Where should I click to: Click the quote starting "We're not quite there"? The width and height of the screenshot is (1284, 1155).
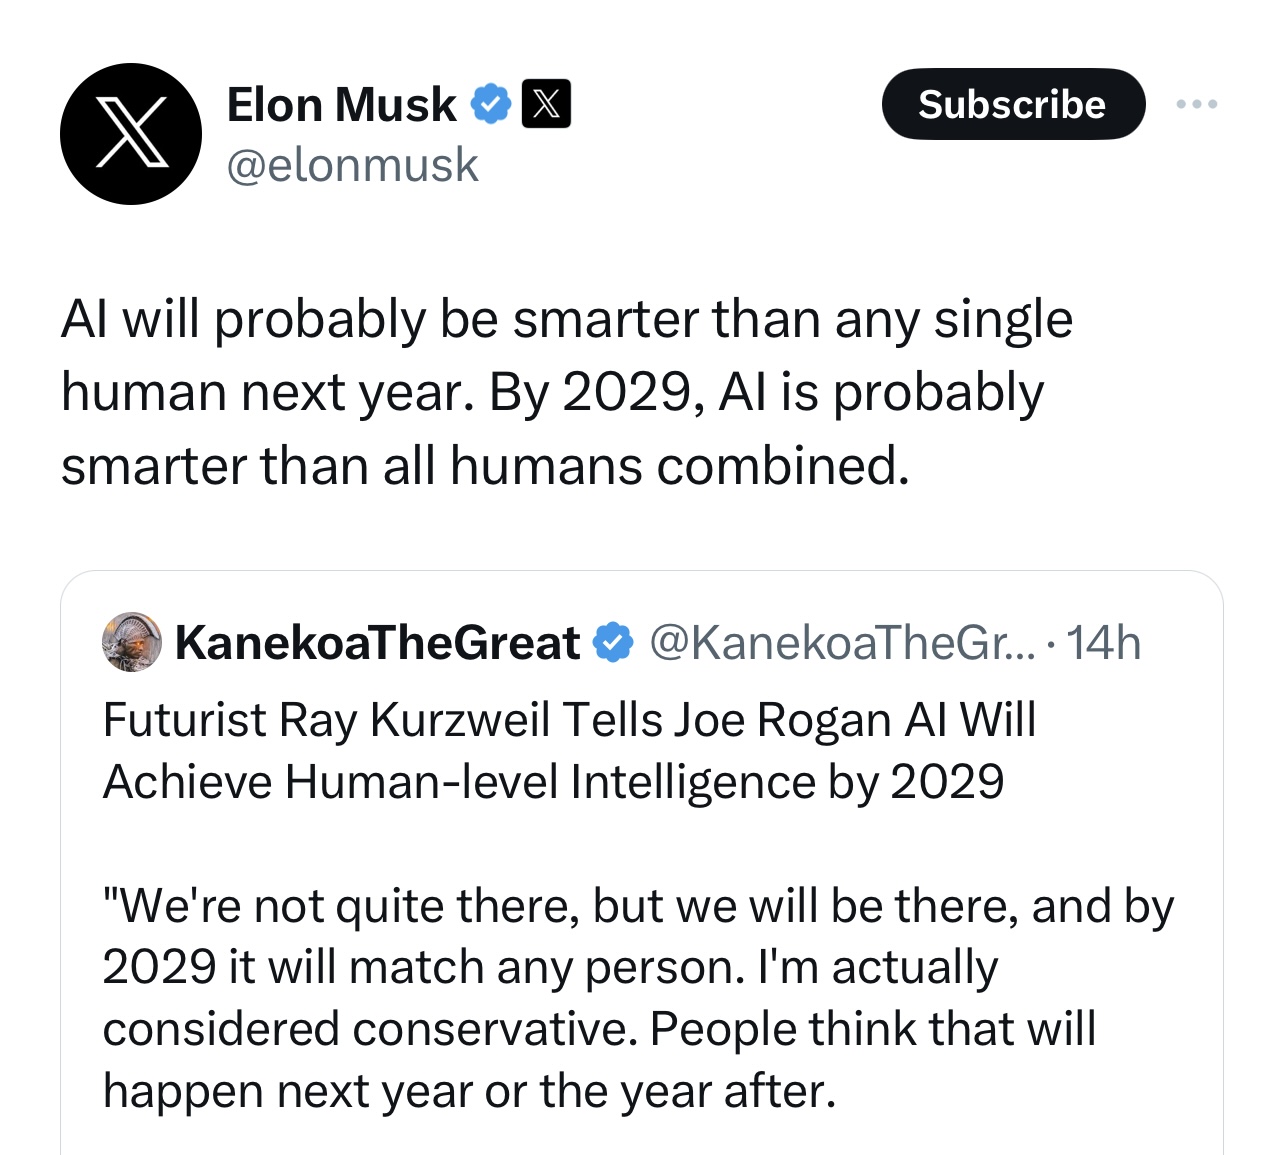coord(638,906)
